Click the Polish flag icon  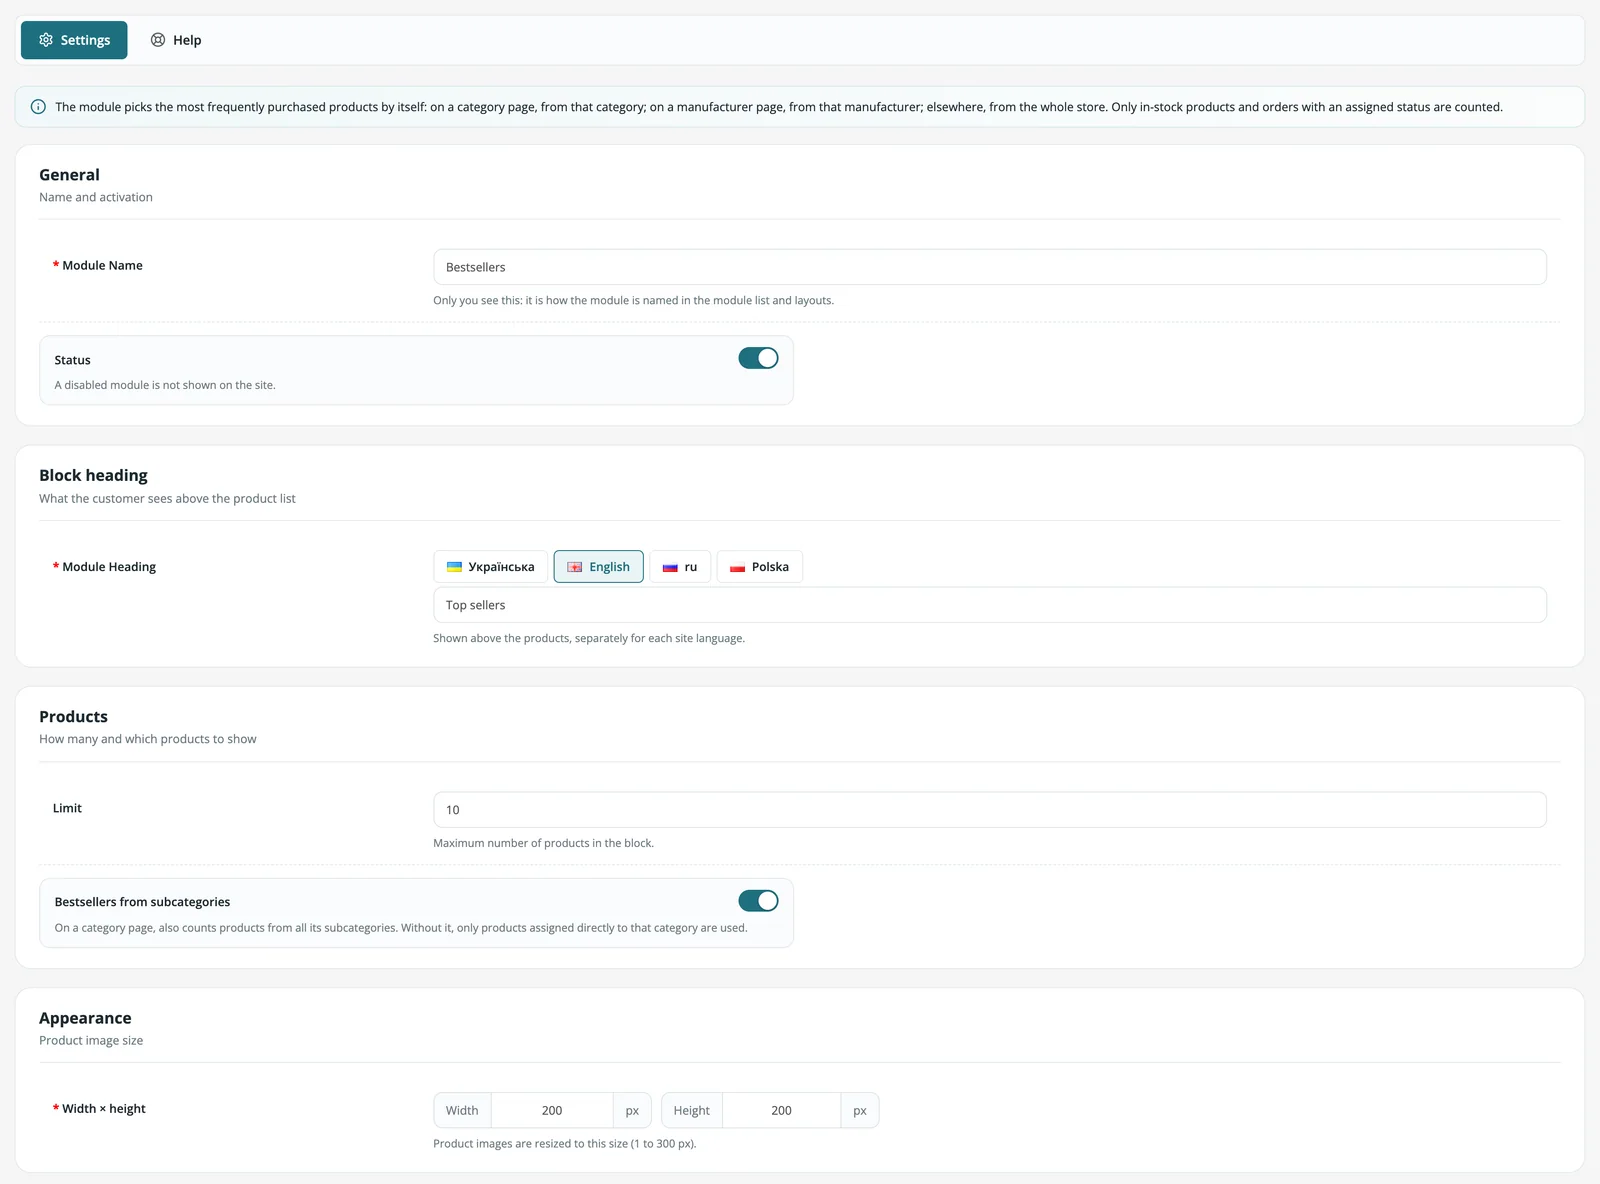click(x=737, y=567)
